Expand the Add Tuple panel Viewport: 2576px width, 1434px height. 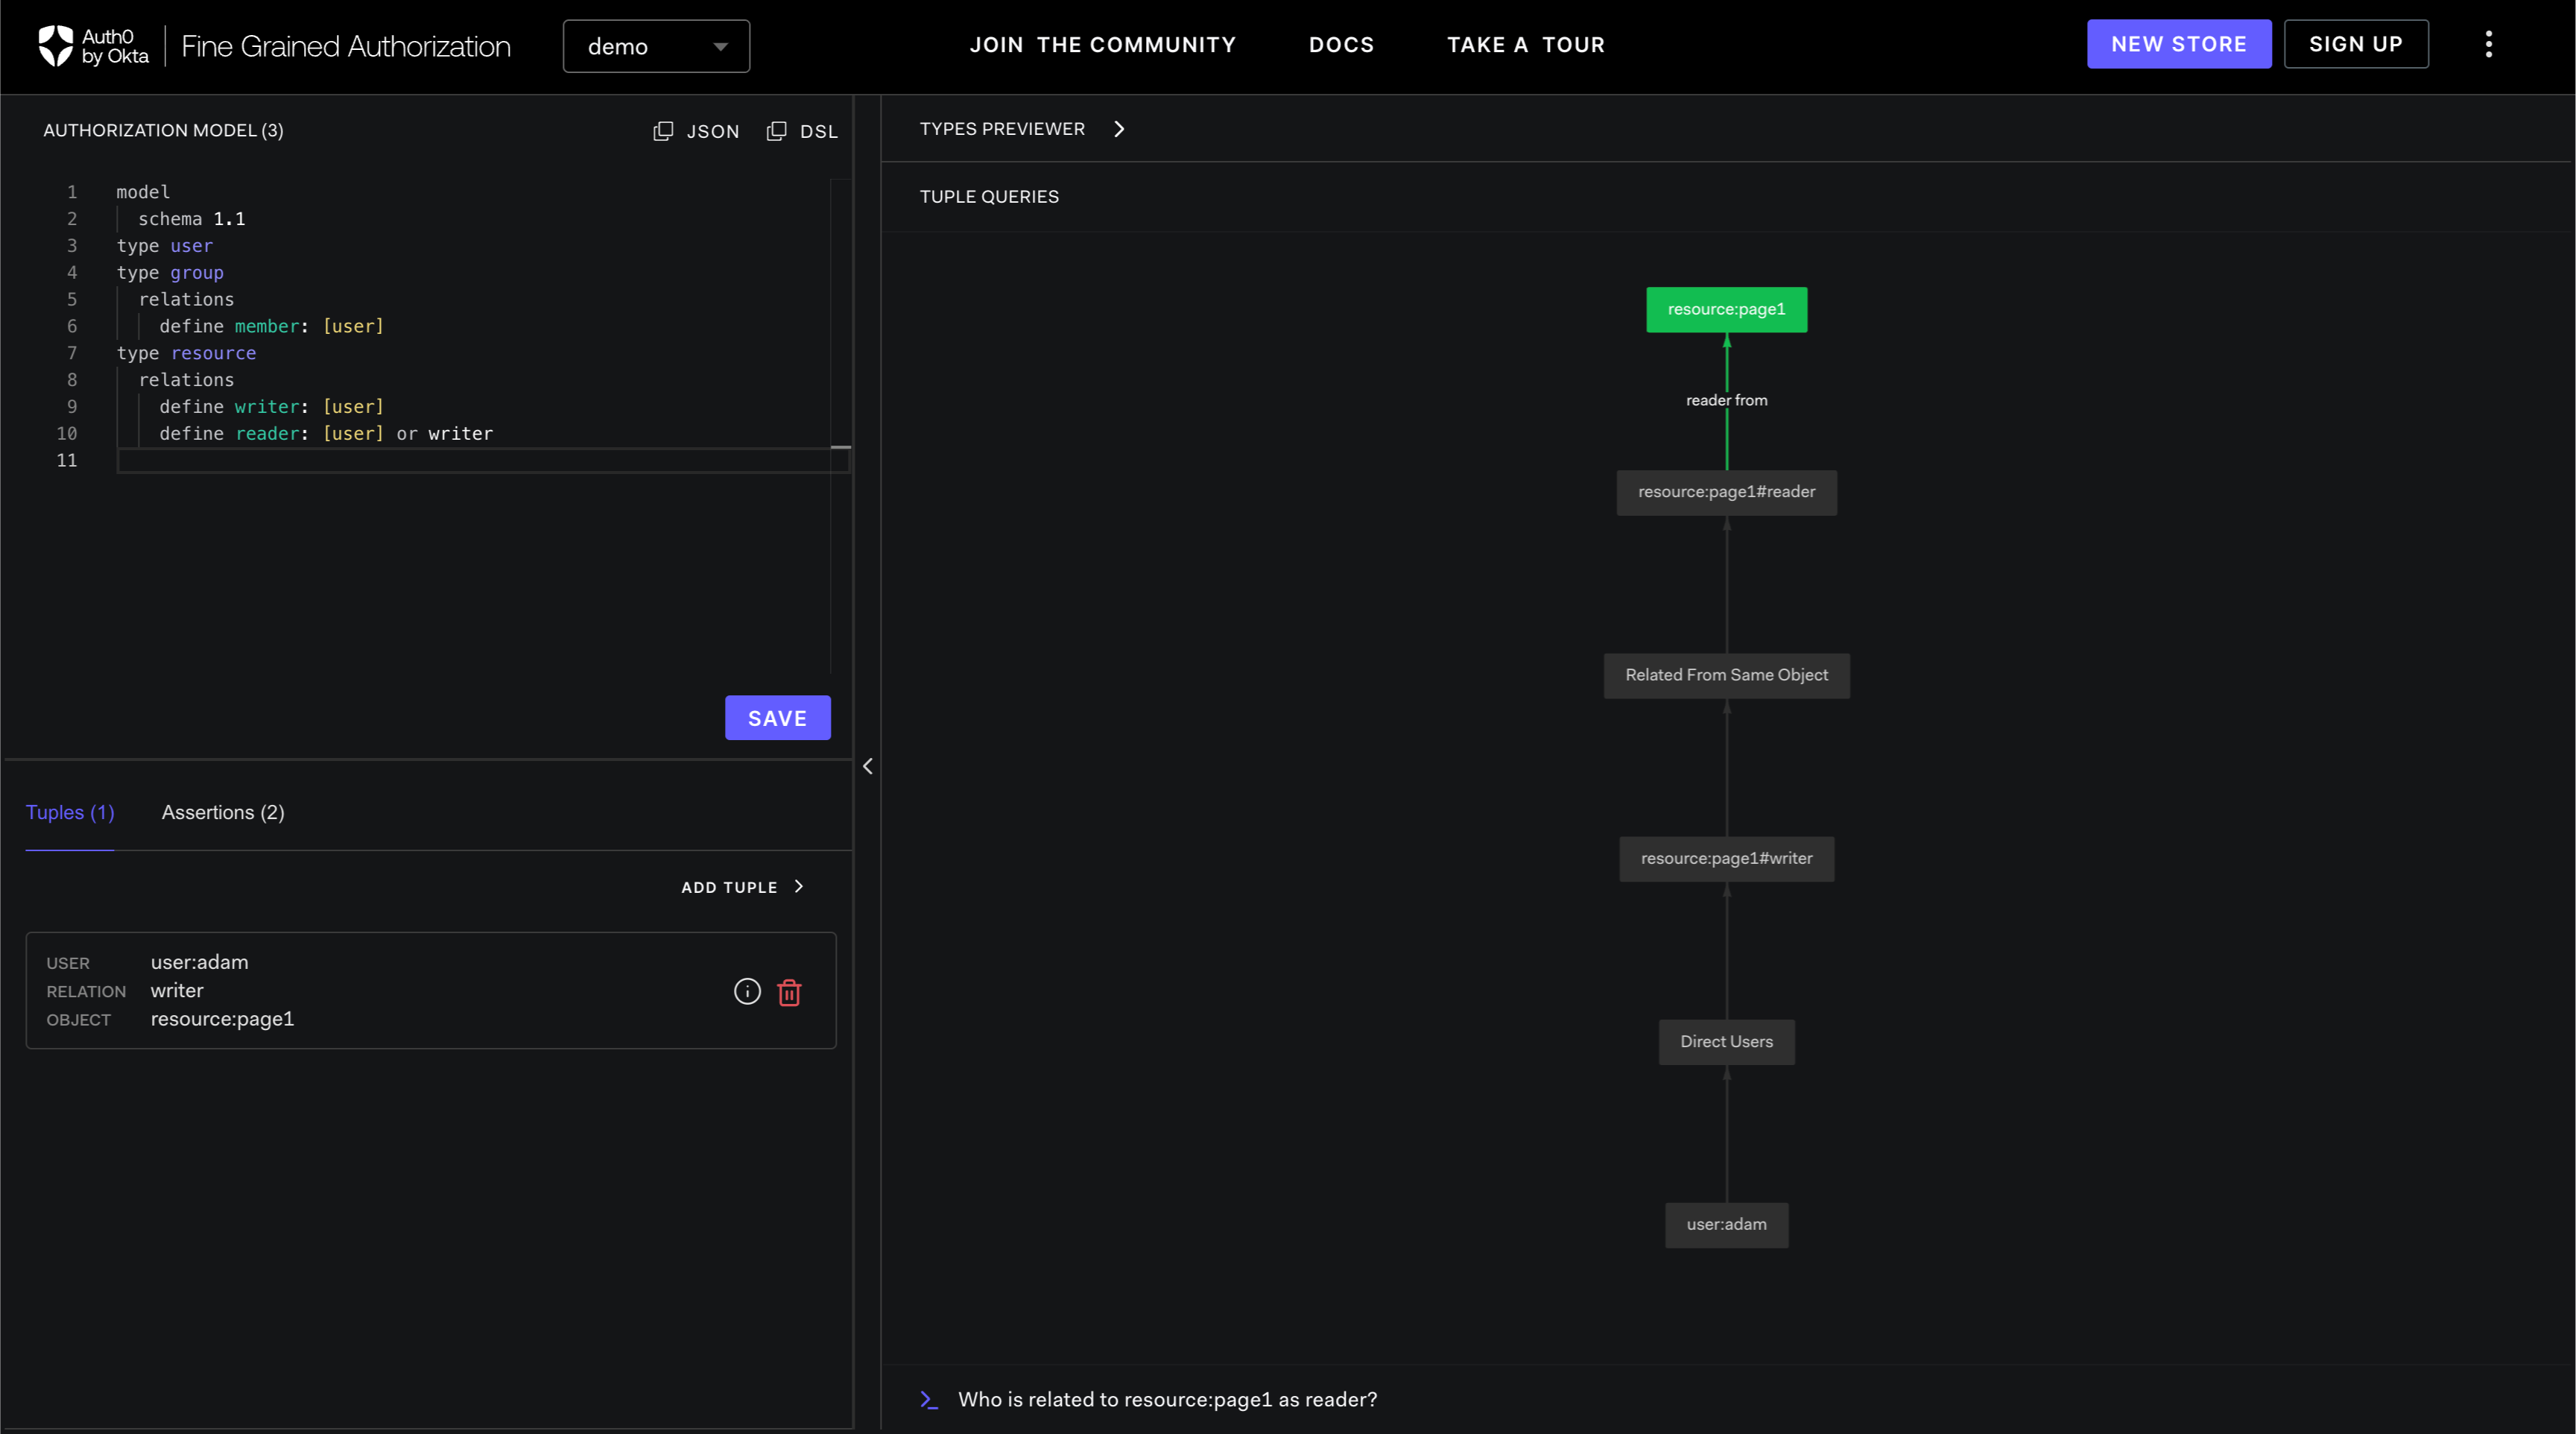click(743, 887)
